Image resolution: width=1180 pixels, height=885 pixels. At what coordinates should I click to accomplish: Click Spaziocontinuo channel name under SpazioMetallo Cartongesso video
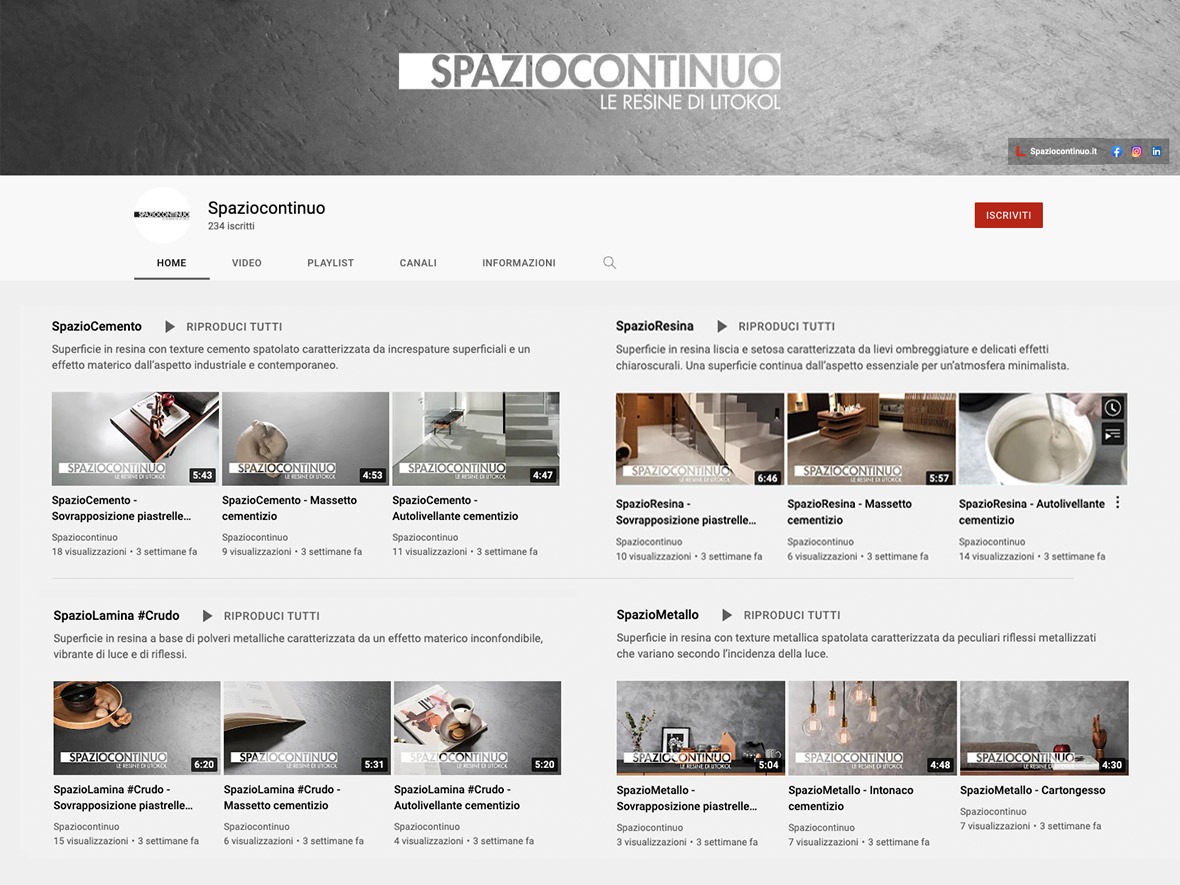pos(993,811)
